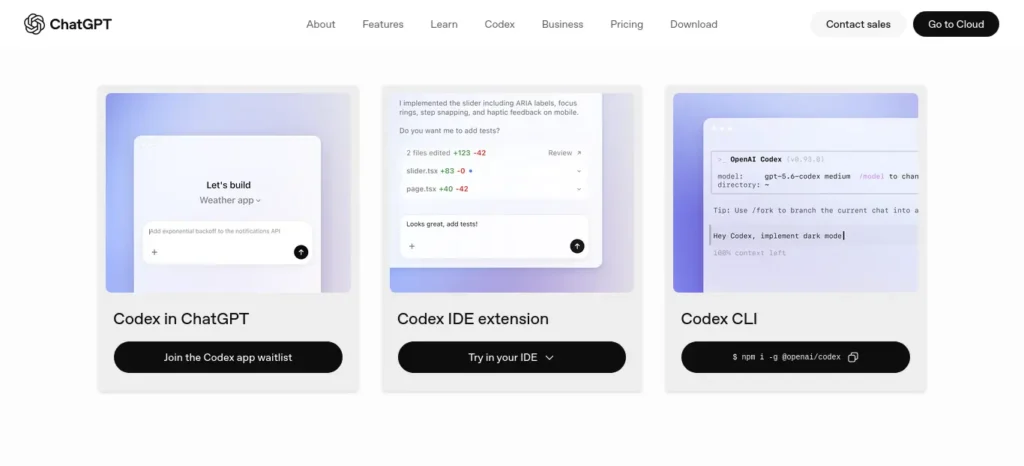
Task: Open the Features nav item
Action: [x=383, y=24]
